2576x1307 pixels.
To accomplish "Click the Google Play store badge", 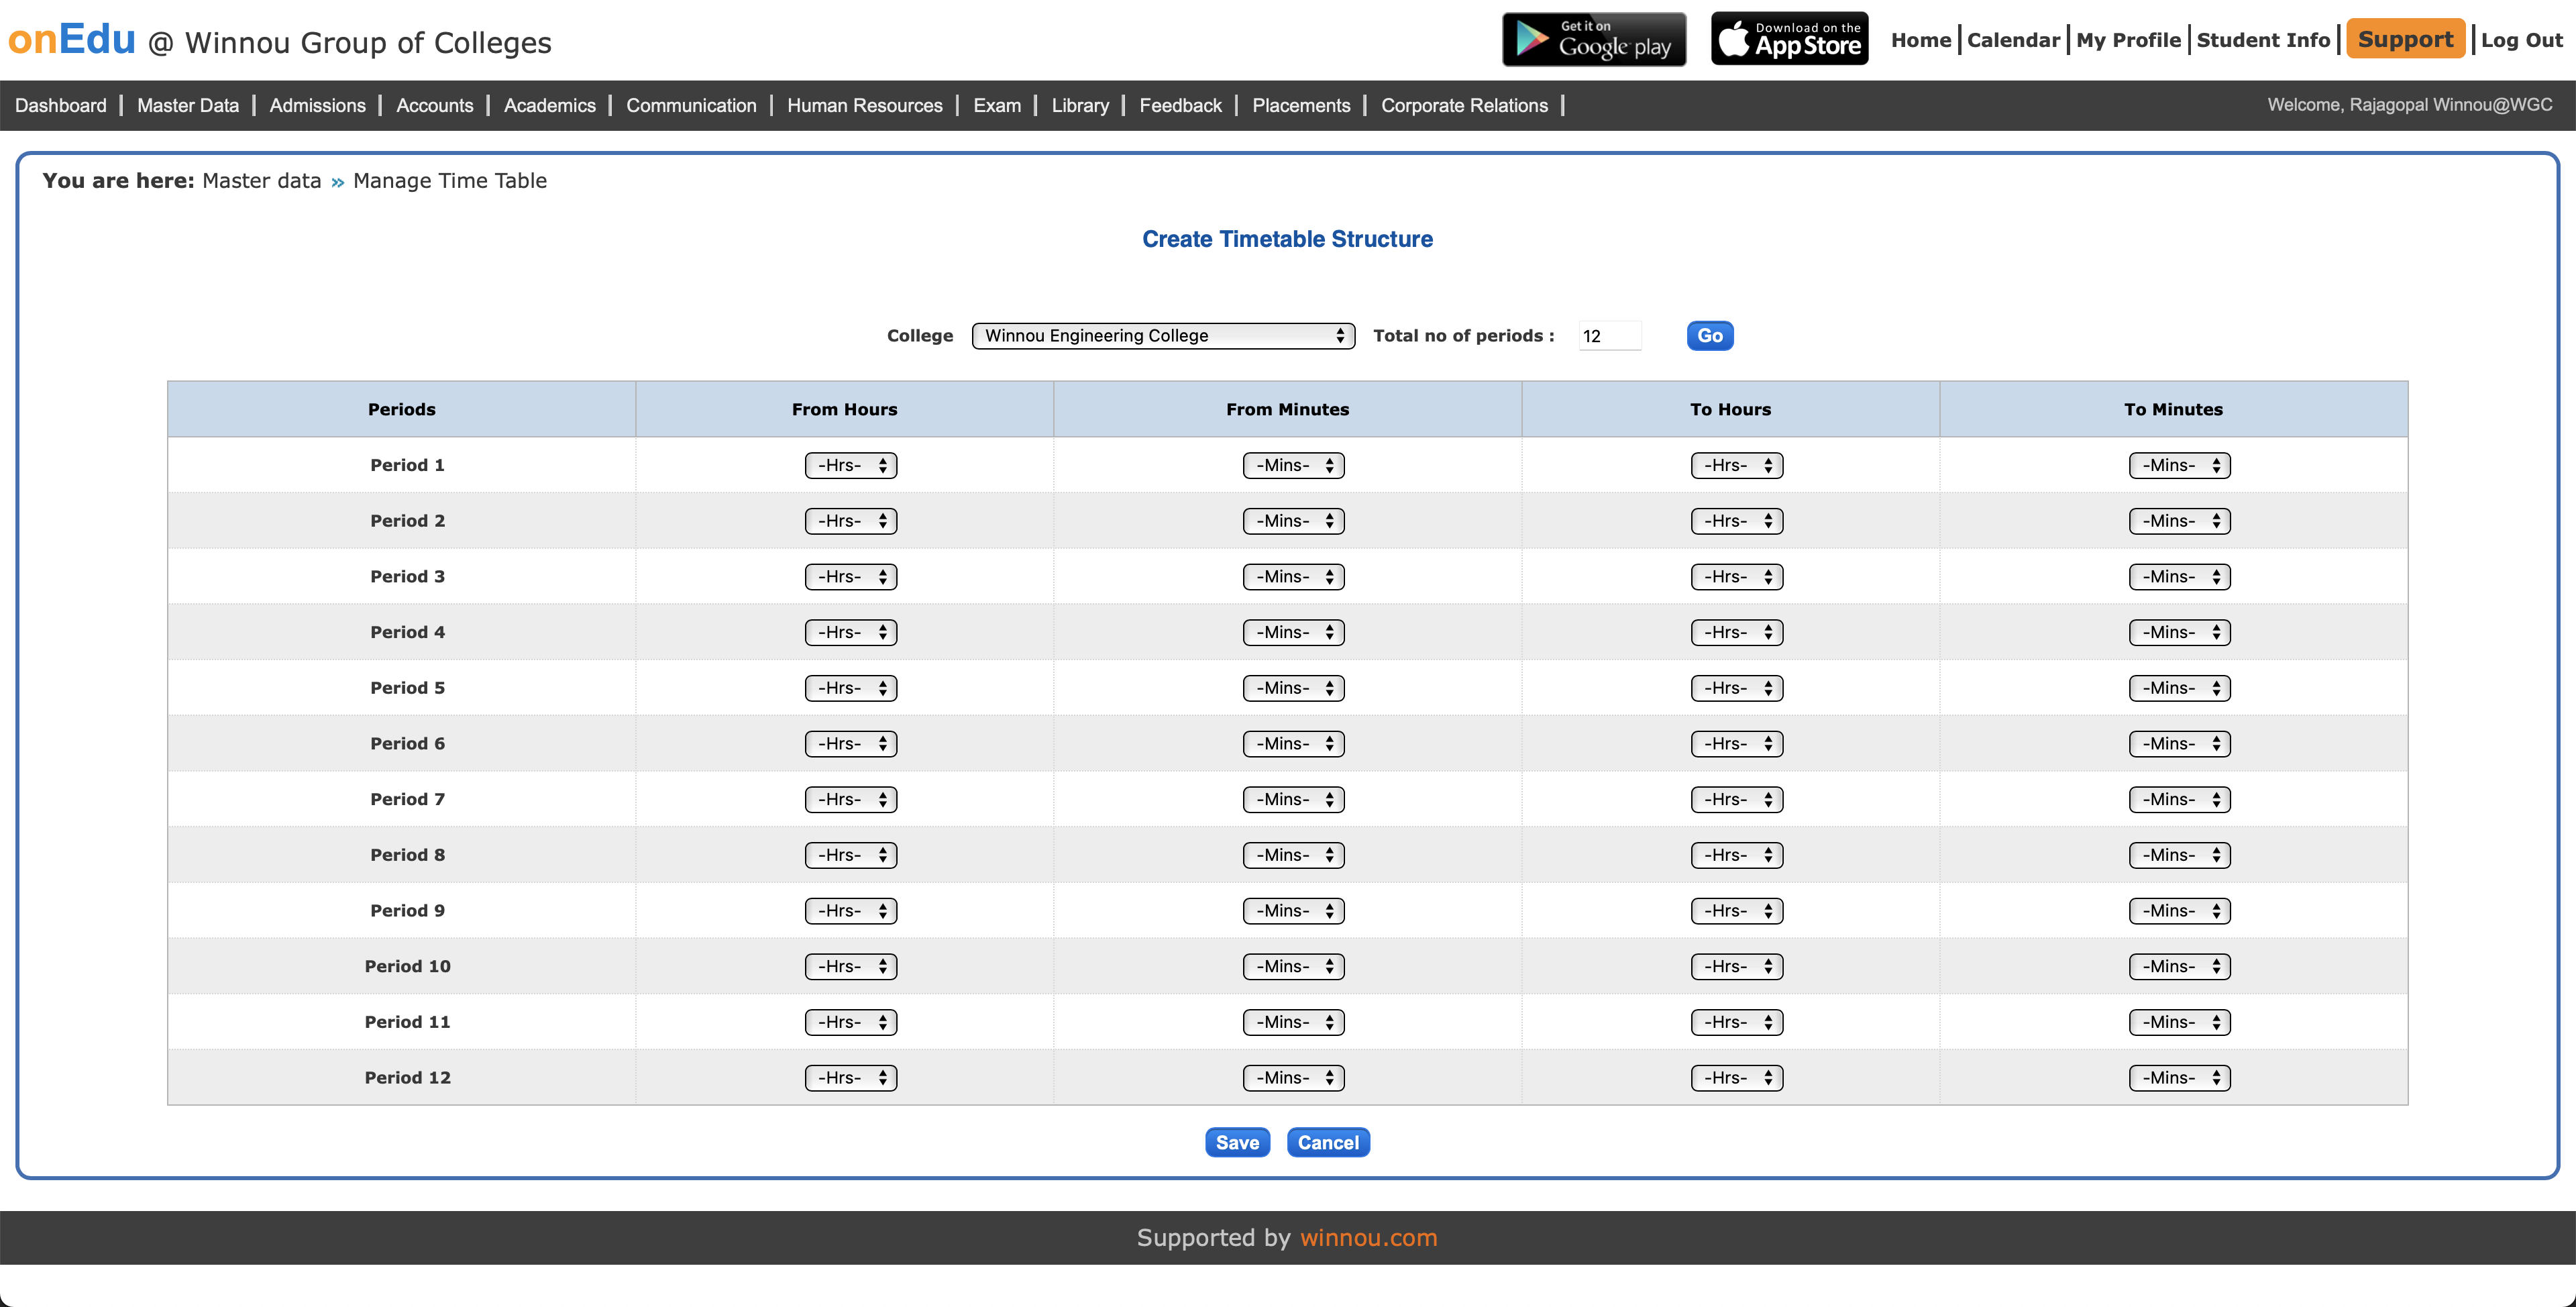I will 1593,40.
